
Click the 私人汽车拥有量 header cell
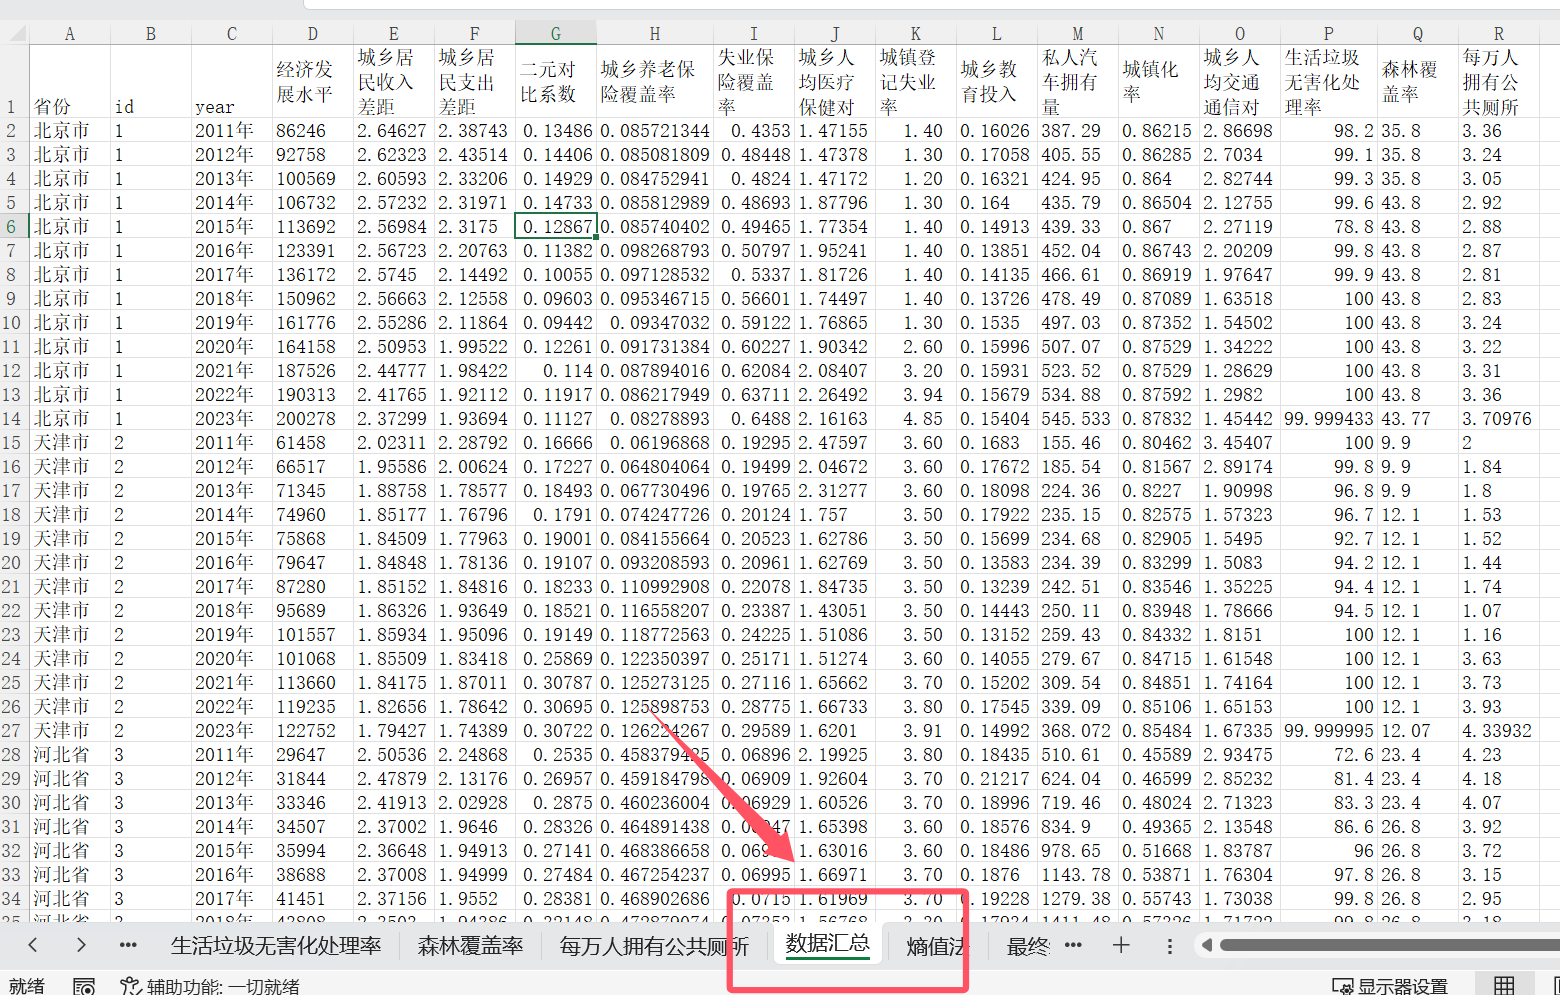pyautogui.click(x=1078, y=81)
